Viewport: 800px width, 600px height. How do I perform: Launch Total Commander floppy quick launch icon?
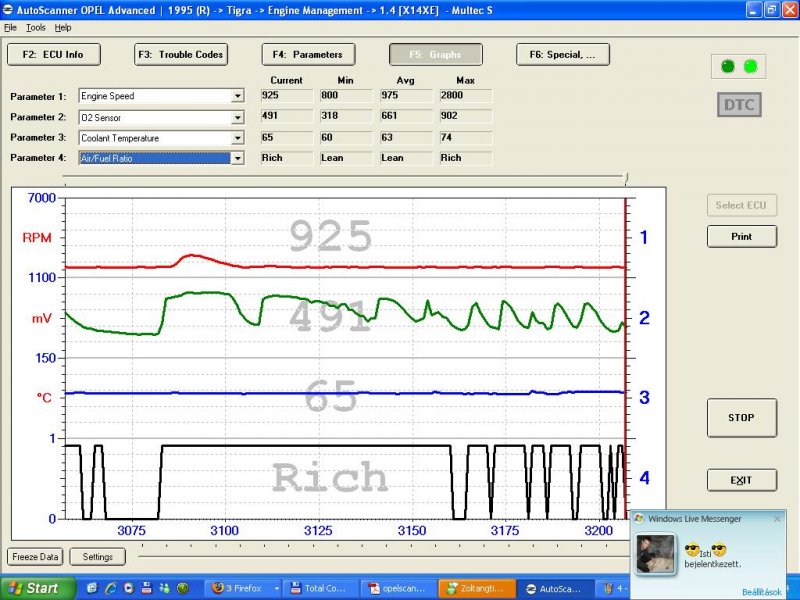[x=146, y=588]
